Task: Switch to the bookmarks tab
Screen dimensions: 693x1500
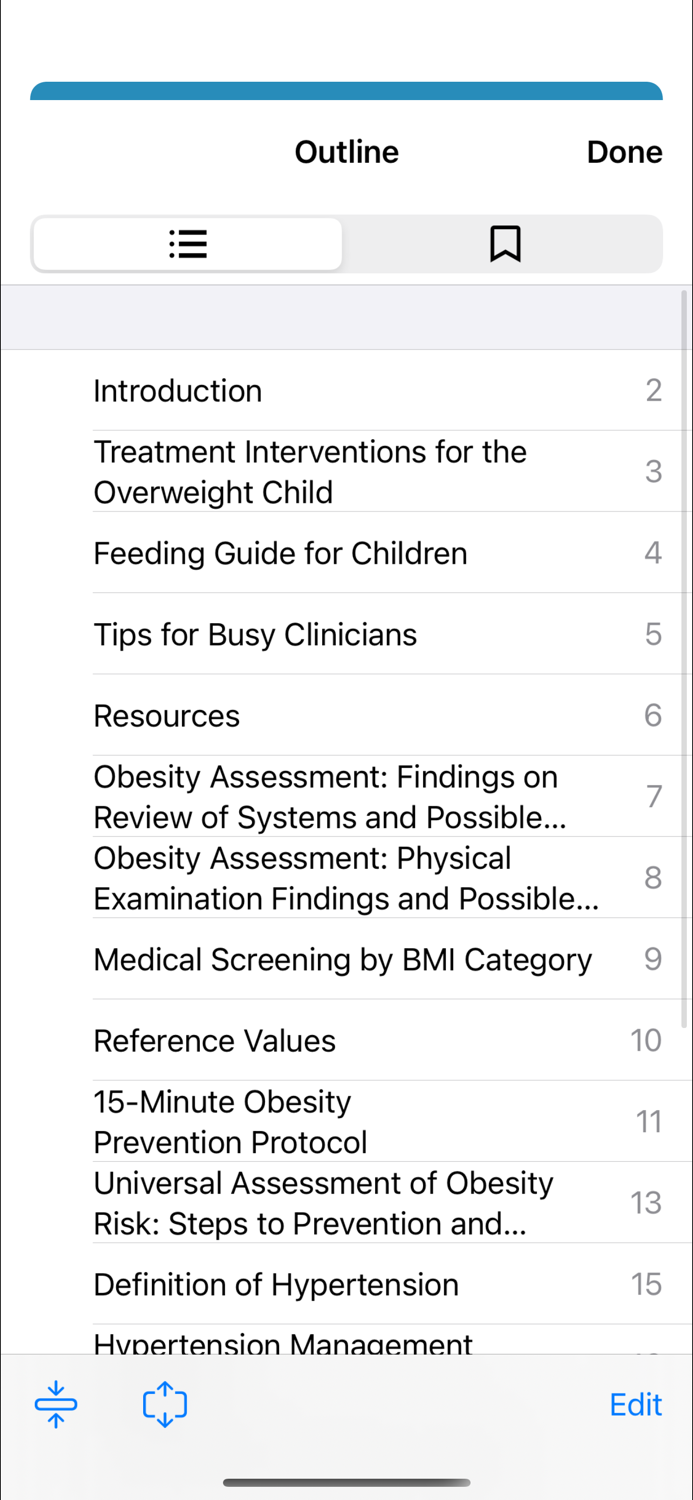Action: (x=505, y=244)
